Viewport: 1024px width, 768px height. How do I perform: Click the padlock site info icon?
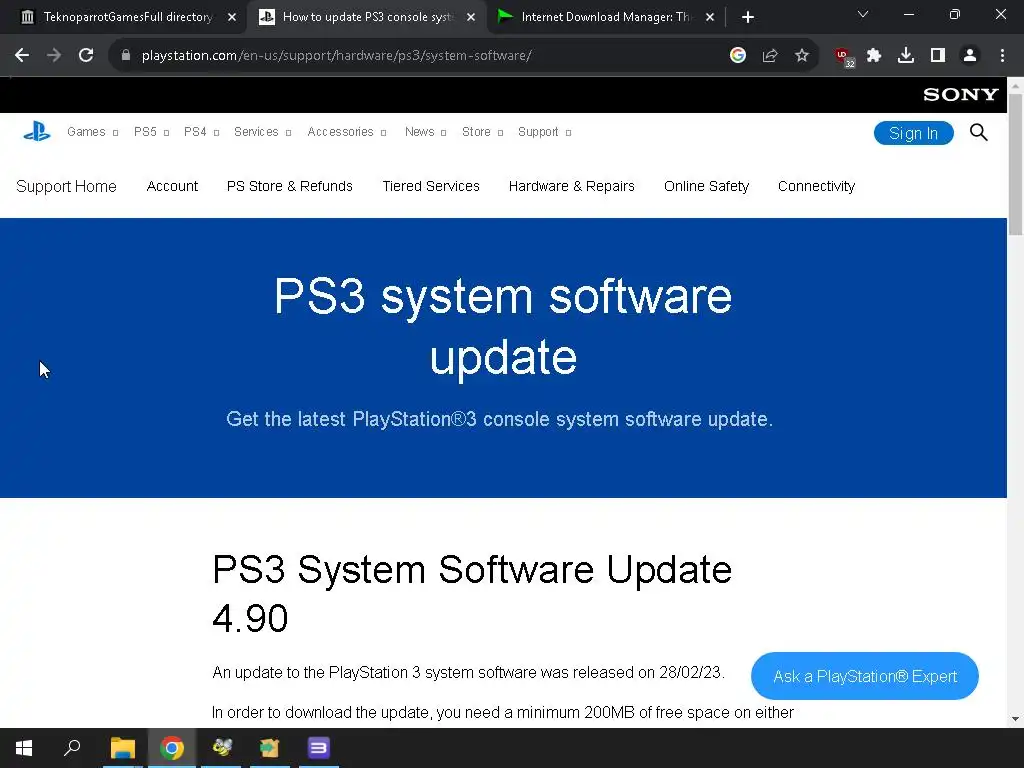[126, 56]
